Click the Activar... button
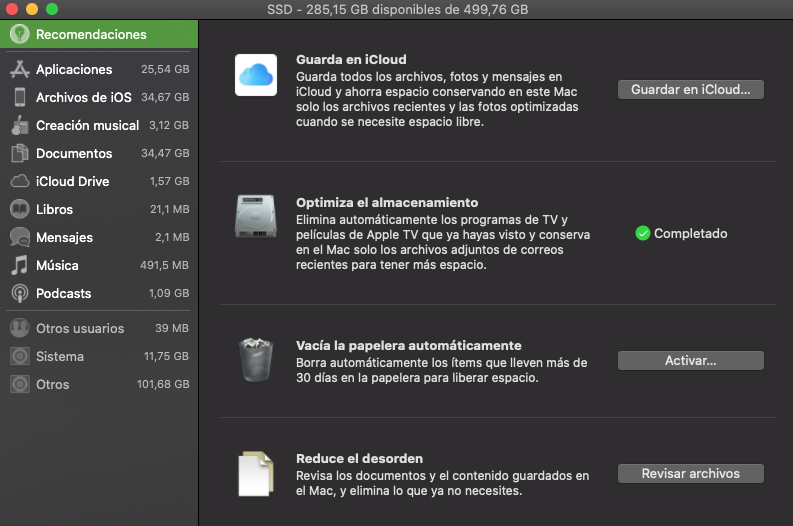 (690, 361)
